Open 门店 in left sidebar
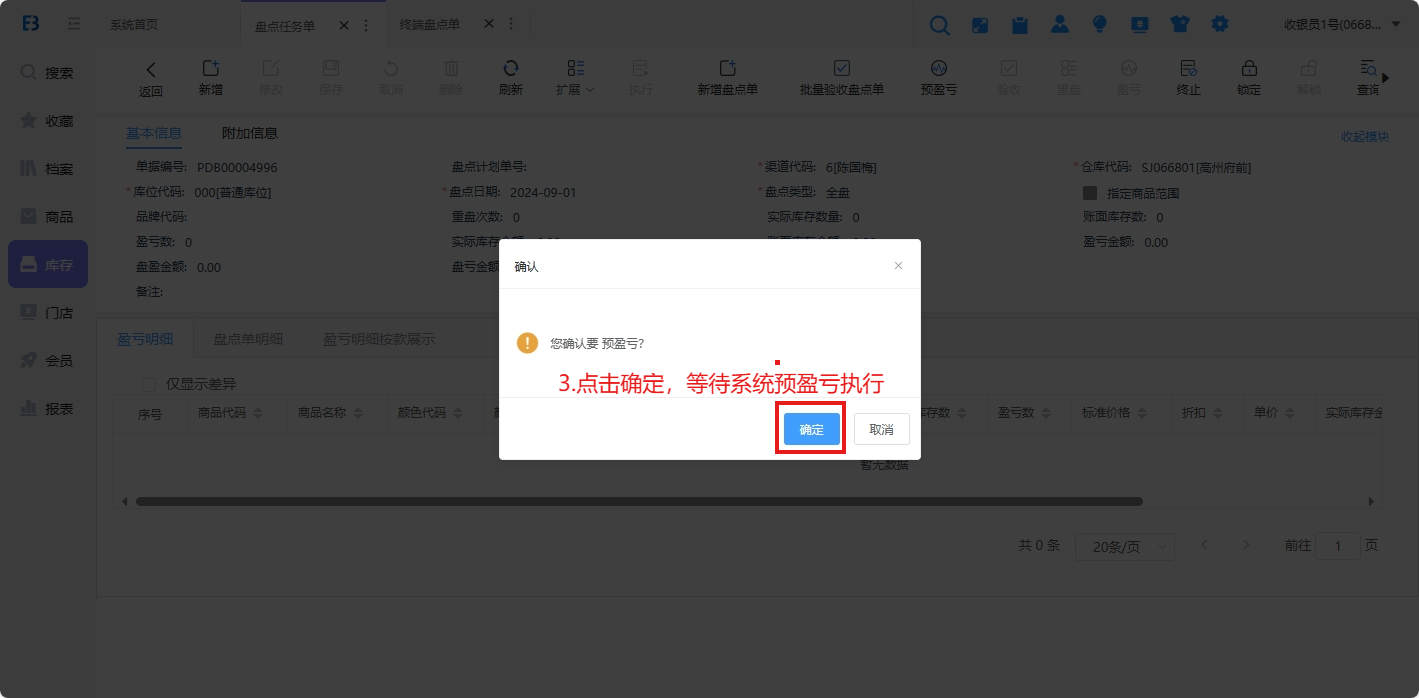This screenshot has width=1419, height=698. pyautogui.click(x=48, y=313)
